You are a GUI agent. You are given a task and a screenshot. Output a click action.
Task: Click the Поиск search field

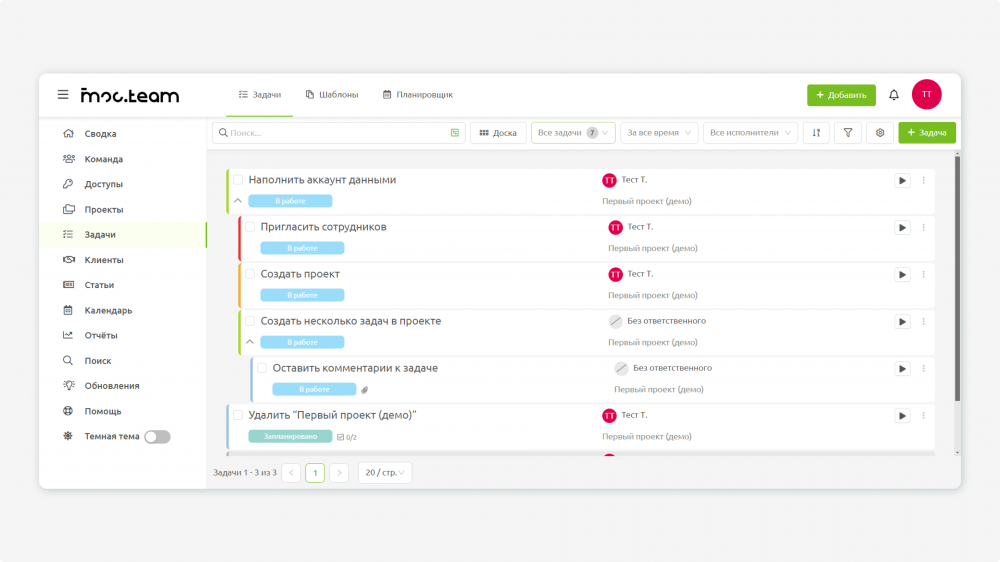coord(339,133)
